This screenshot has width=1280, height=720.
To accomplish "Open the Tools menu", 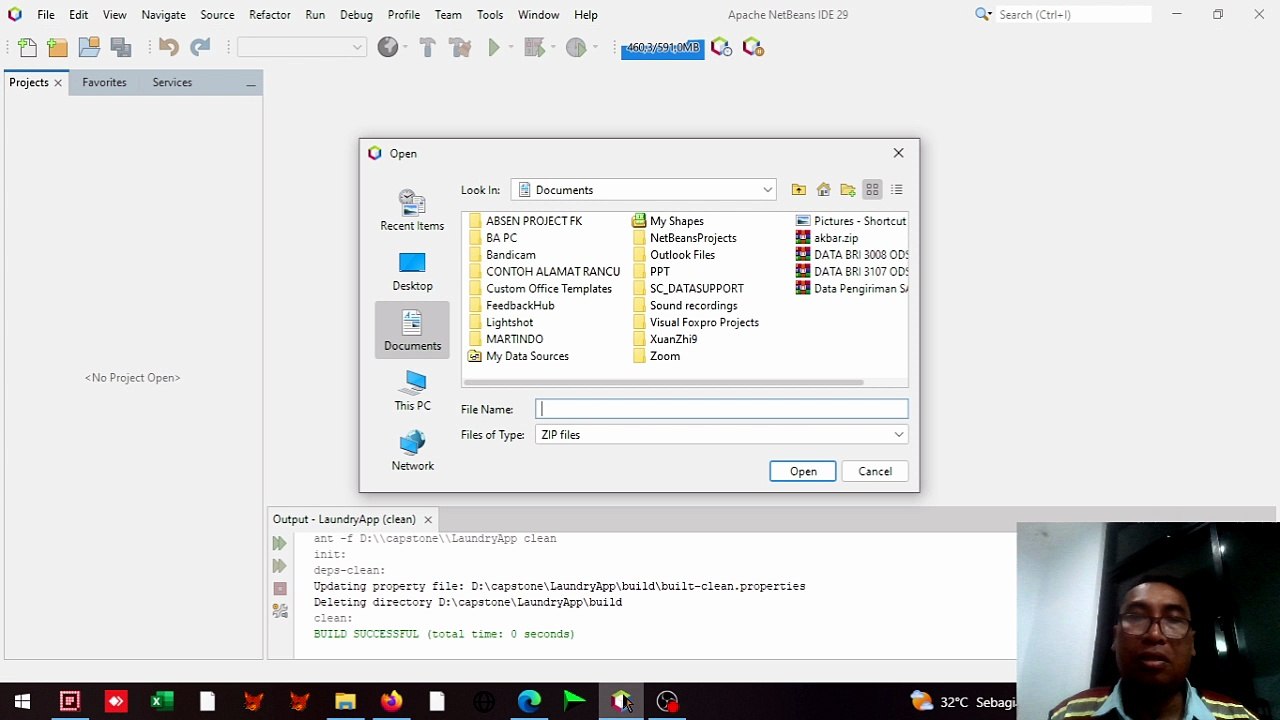I will coord(490,15).
